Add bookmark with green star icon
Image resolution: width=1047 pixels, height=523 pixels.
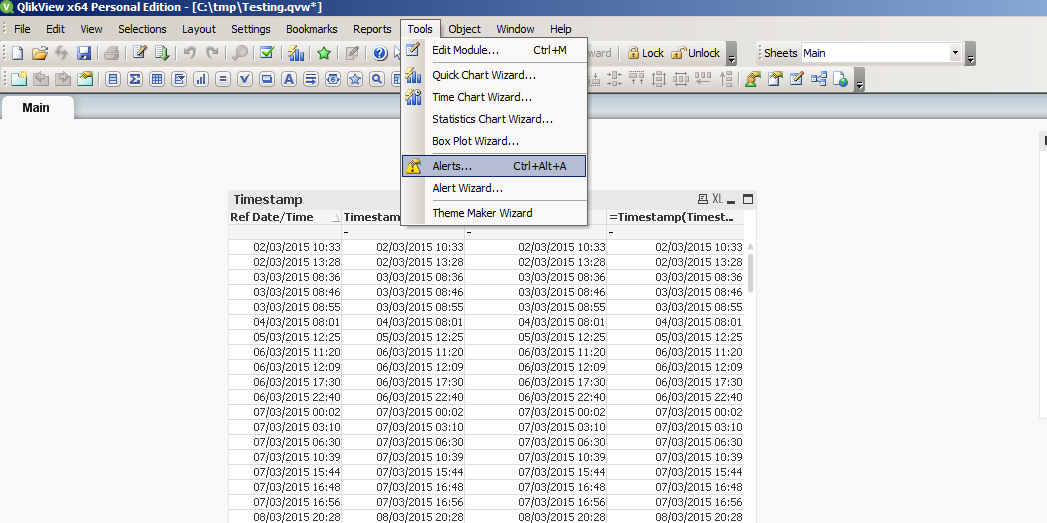[325, 53]
